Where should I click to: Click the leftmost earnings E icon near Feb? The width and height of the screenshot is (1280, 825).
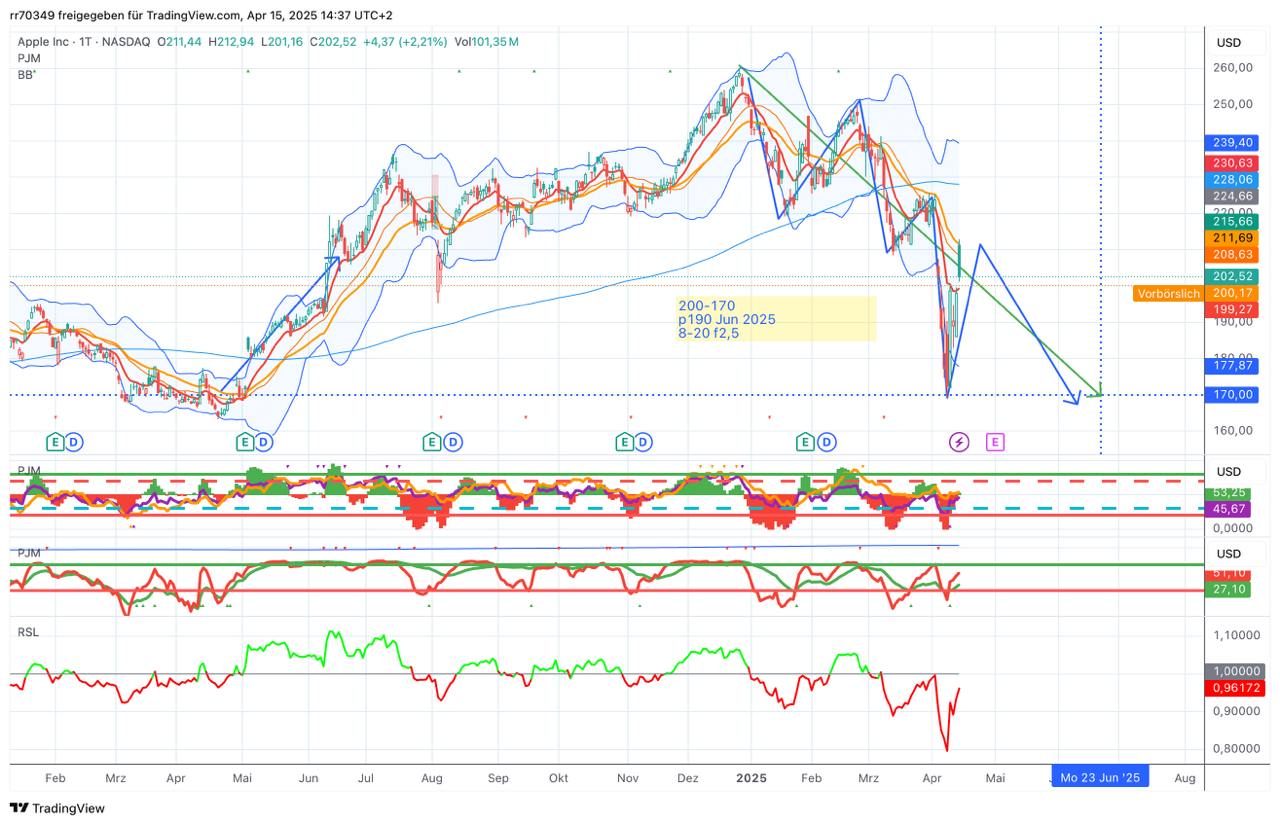click(x=56, y=441)
